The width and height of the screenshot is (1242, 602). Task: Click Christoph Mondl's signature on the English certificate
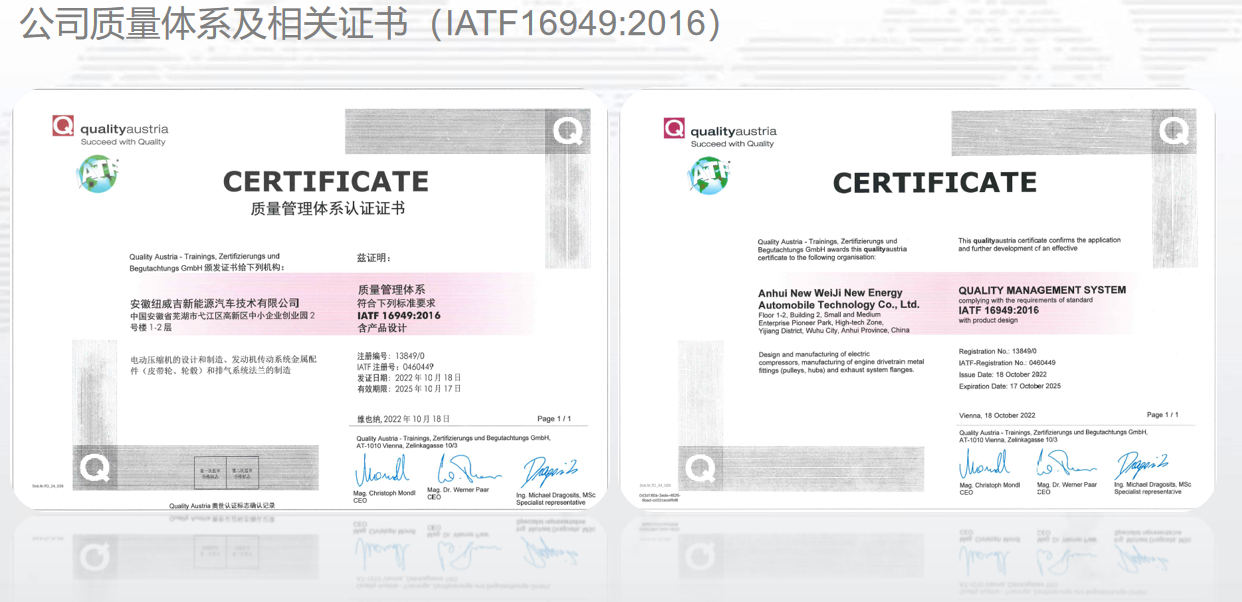985,465
